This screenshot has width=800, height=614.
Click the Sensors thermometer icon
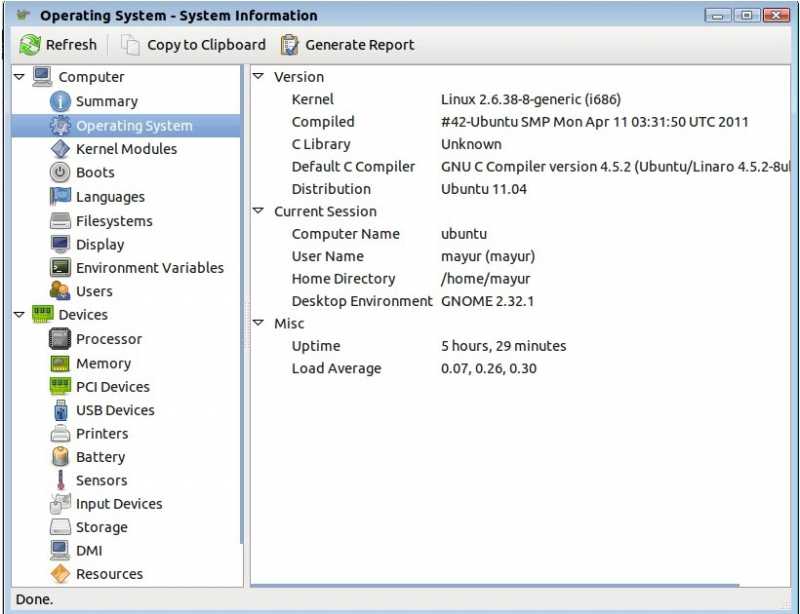pos(60,481)
